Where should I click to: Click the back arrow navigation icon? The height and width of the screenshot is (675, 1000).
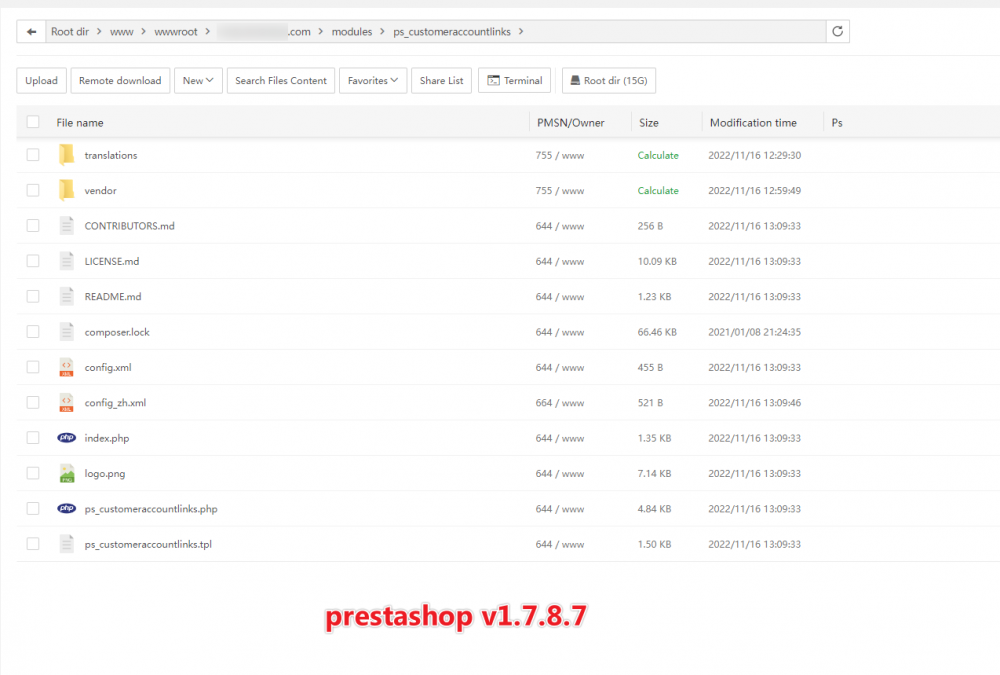click(x=30, y=31)
